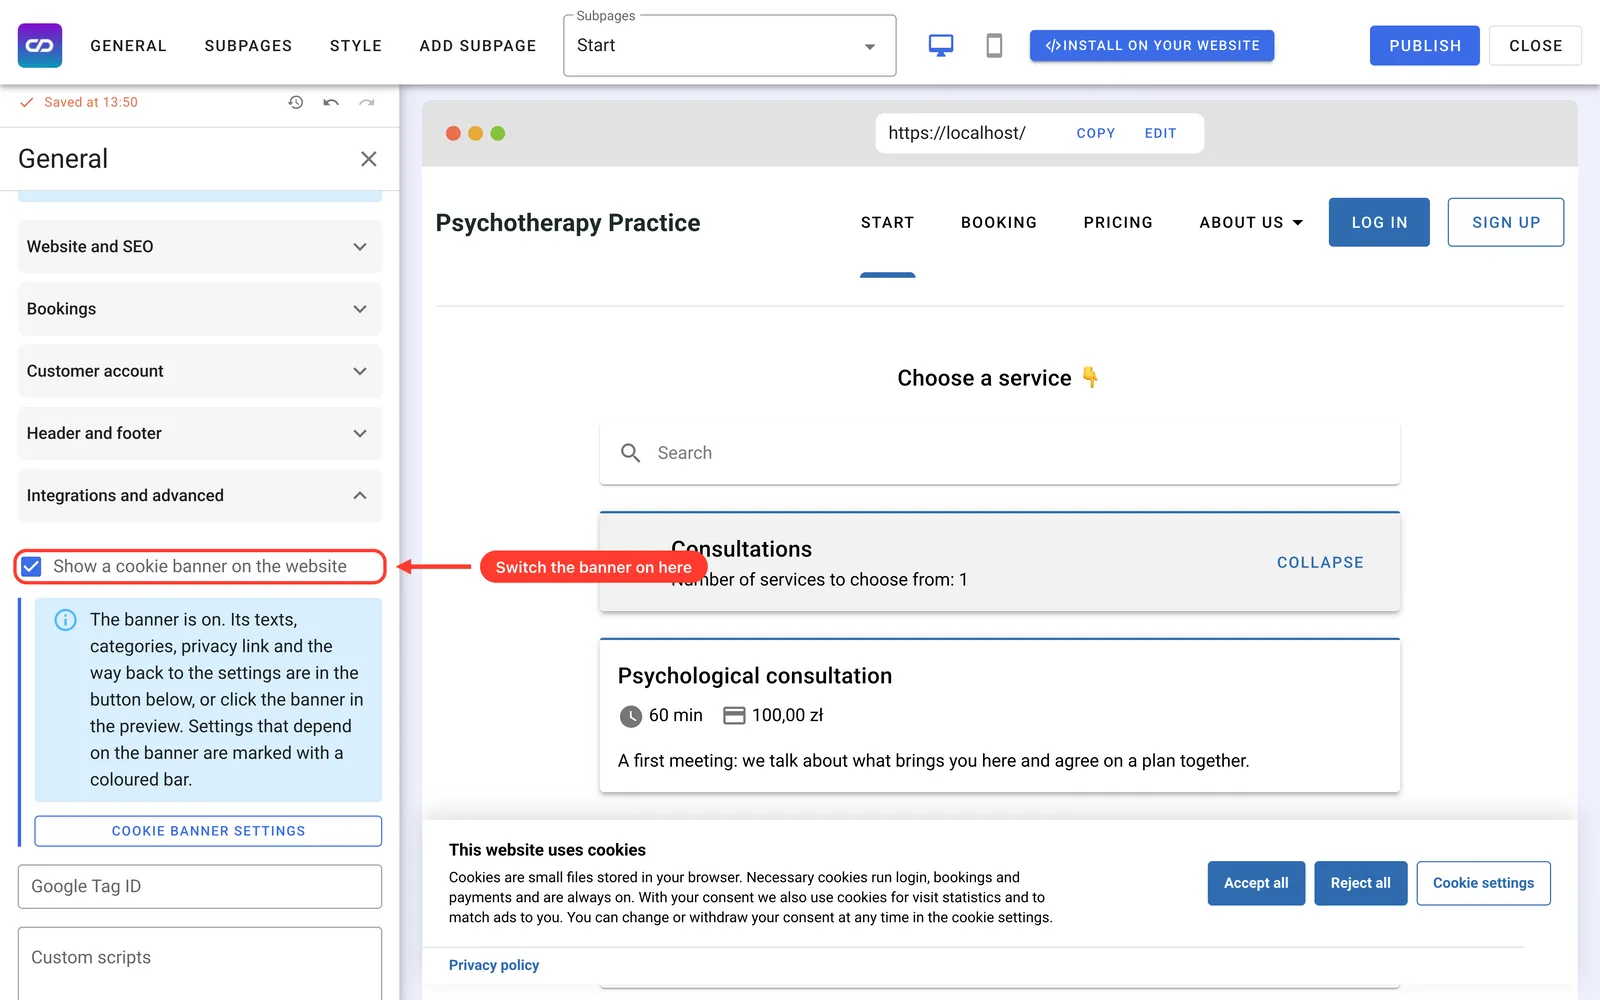Open the Subpages dropdown
This screenshot has width=1600, height=1000.
(x=730, y=46)
